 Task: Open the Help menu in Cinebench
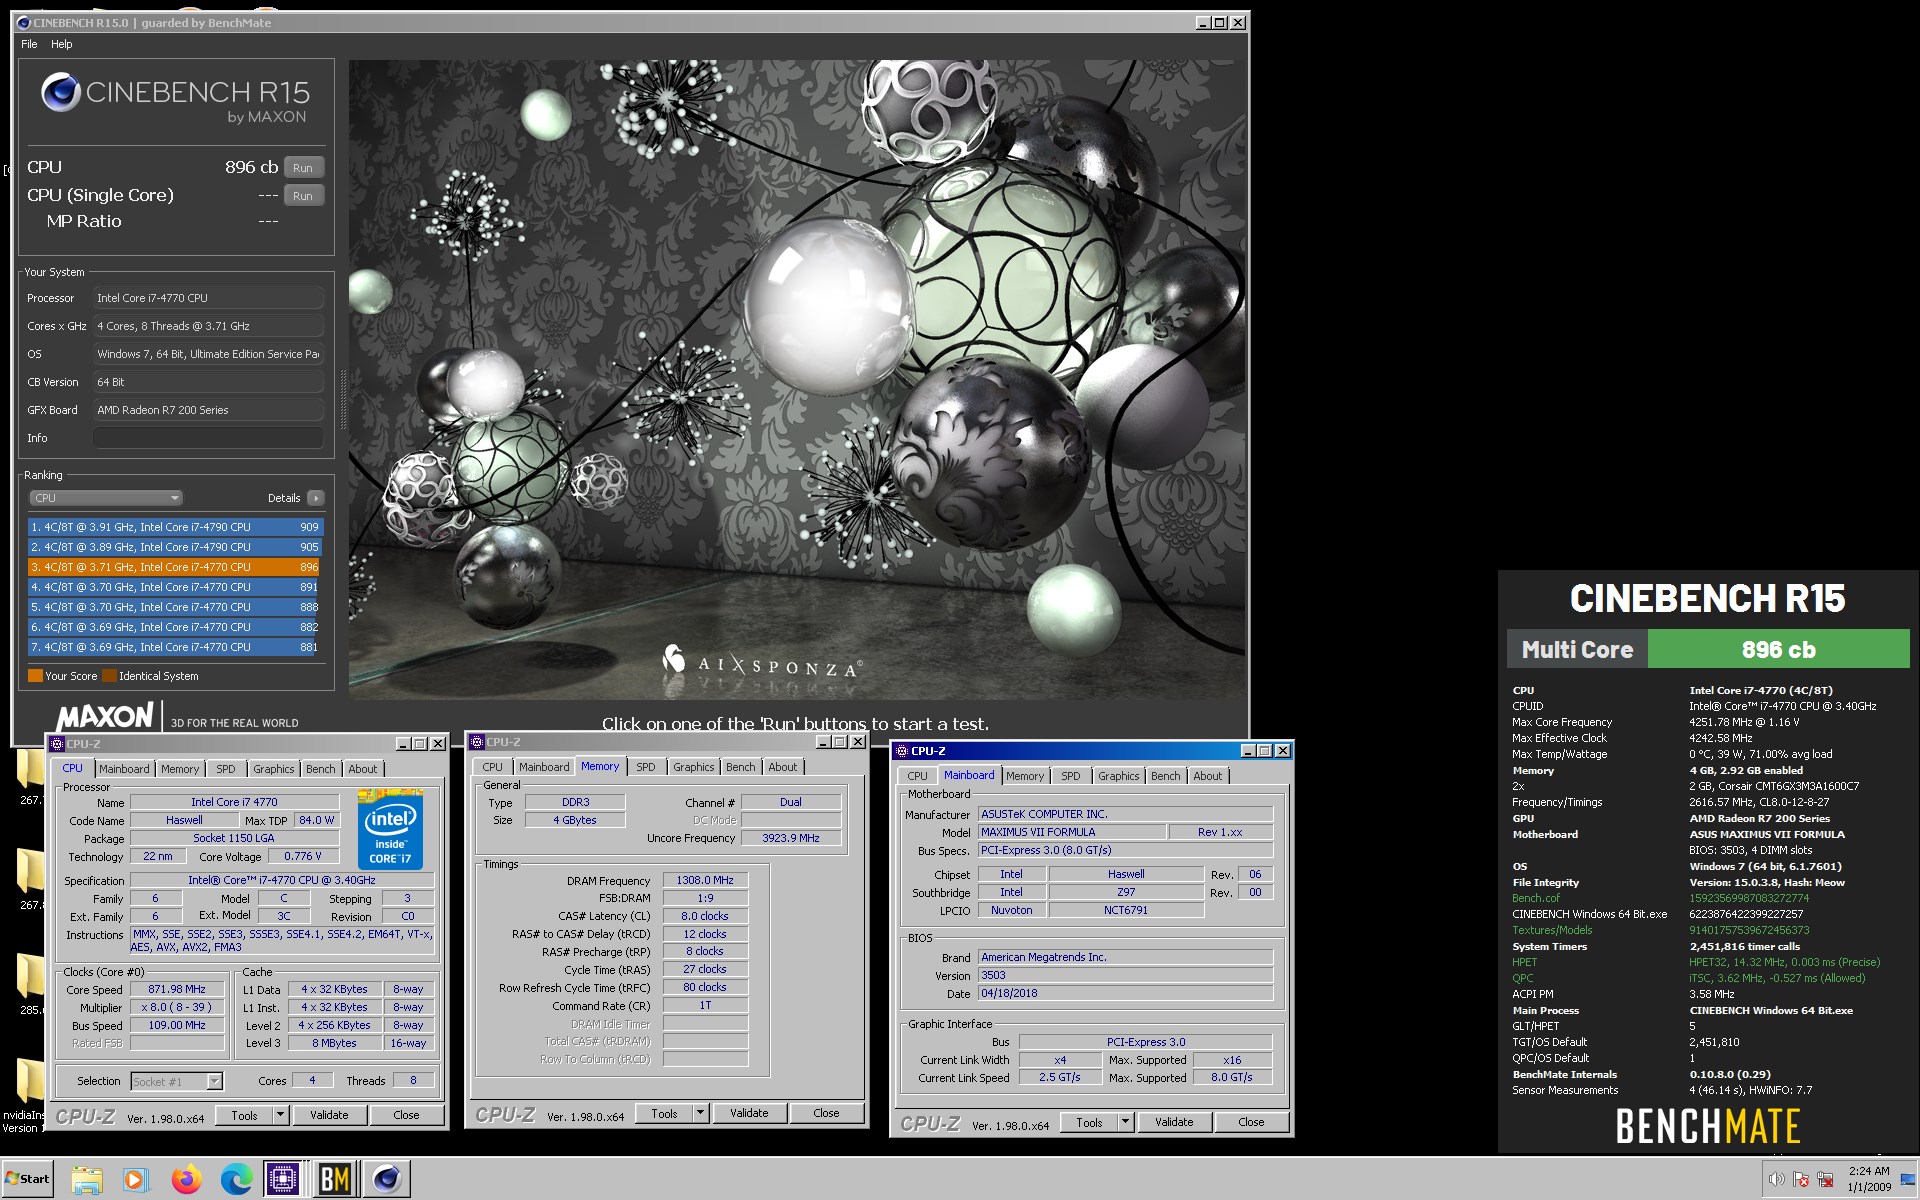click(62, 44)
